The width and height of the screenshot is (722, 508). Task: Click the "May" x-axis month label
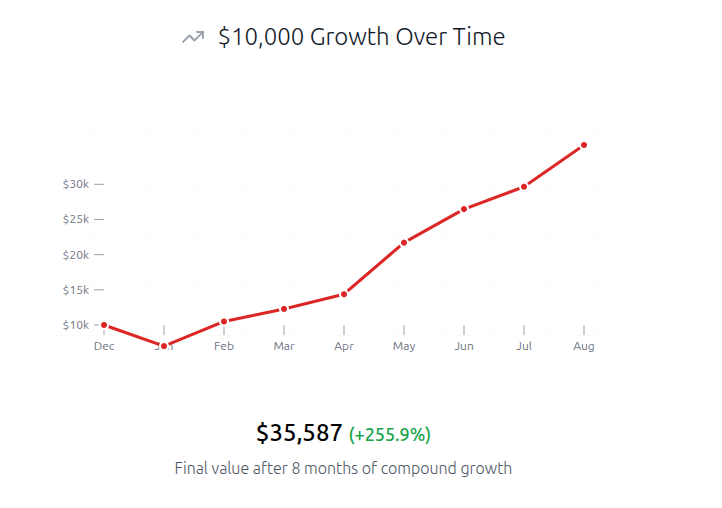404,347
